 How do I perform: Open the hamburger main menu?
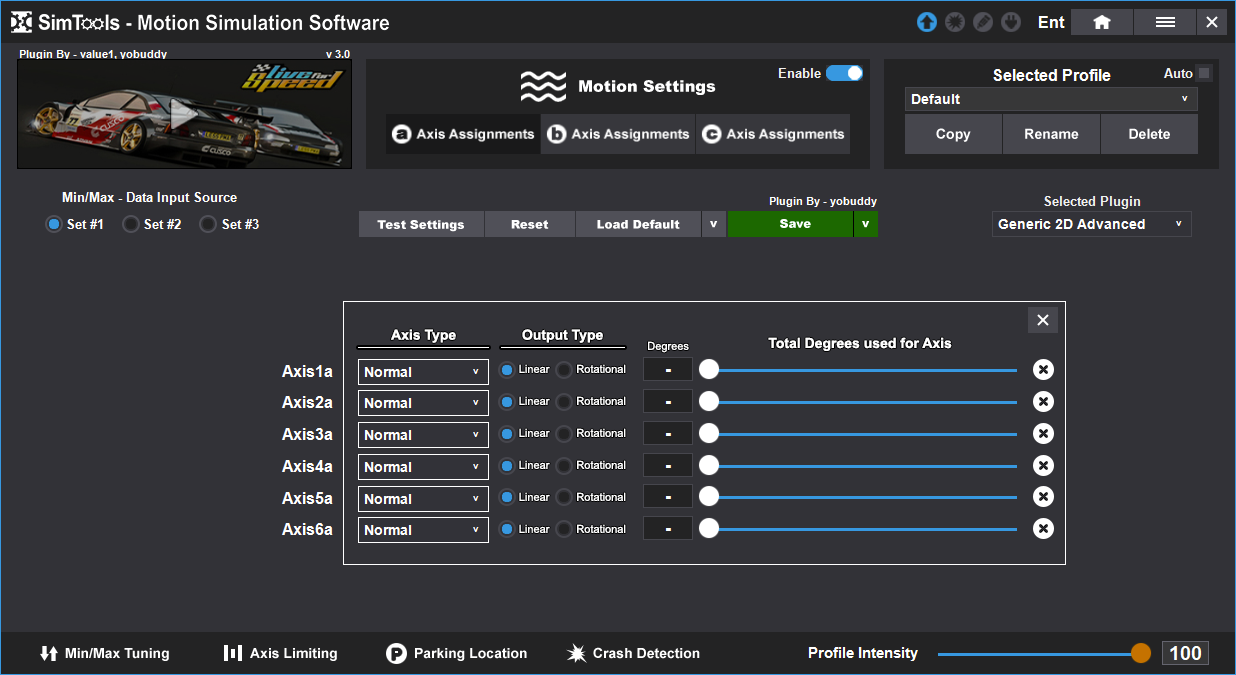pyautogui.click(x=1165, y=22)
